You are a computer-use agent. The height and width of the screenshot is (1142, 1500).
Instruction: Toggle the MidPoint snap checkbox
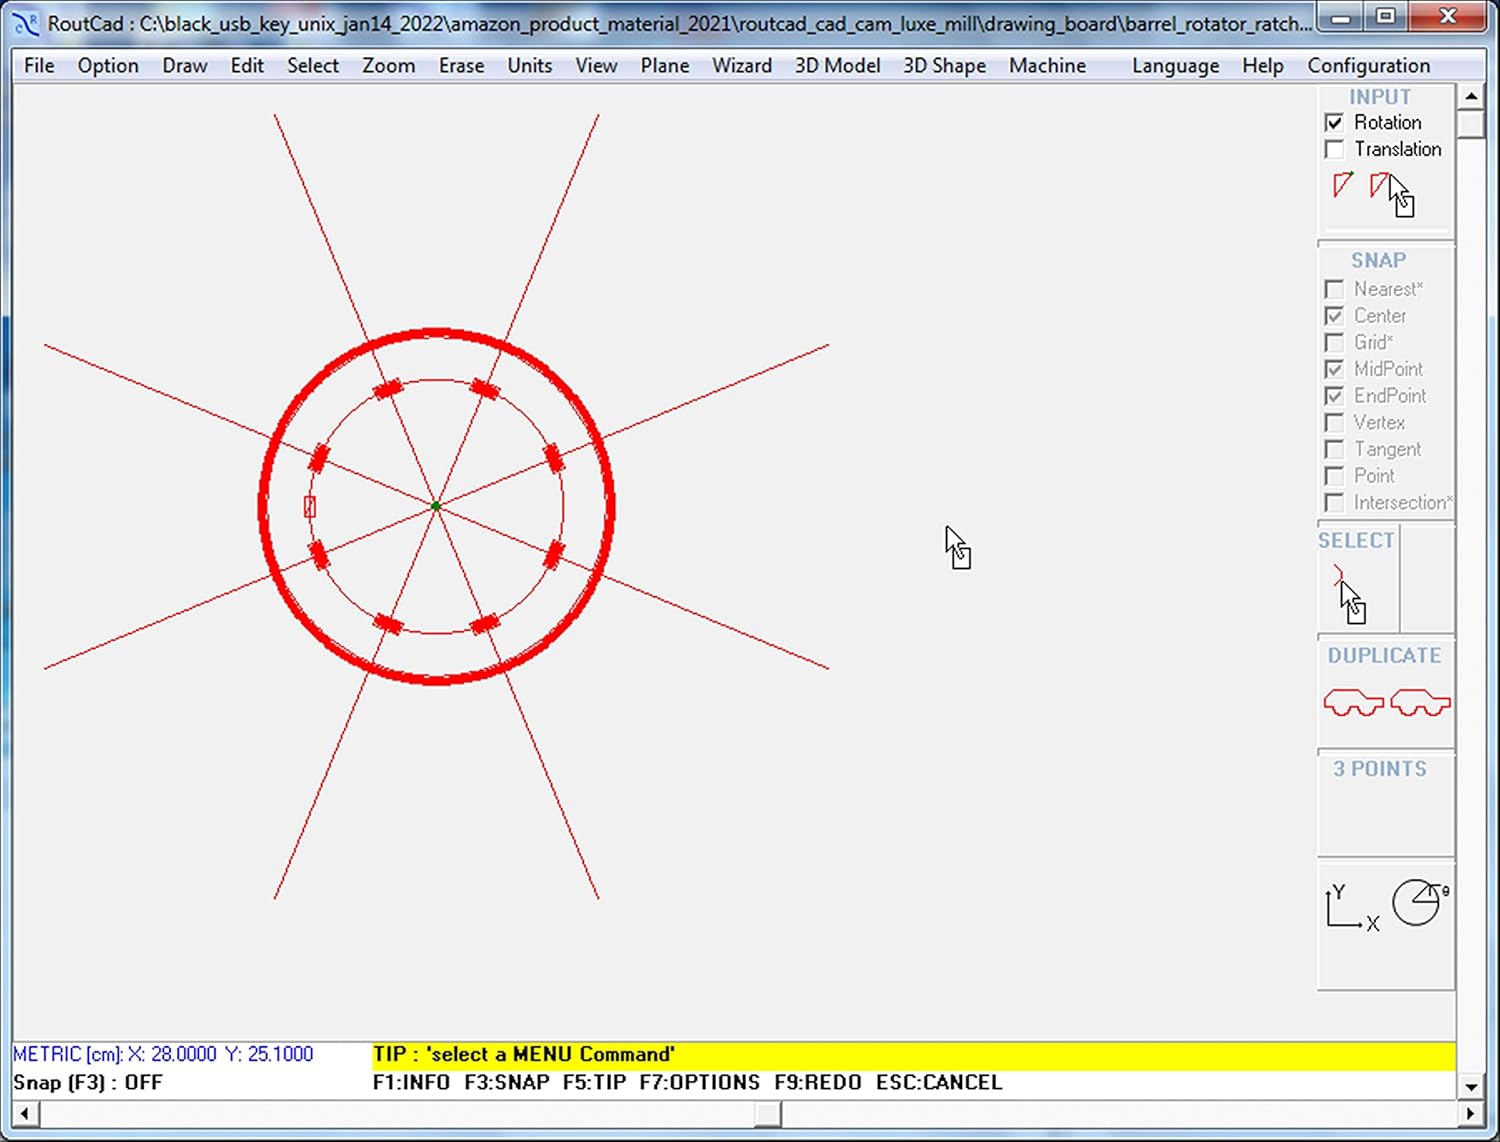click(x=1334, y=370)
